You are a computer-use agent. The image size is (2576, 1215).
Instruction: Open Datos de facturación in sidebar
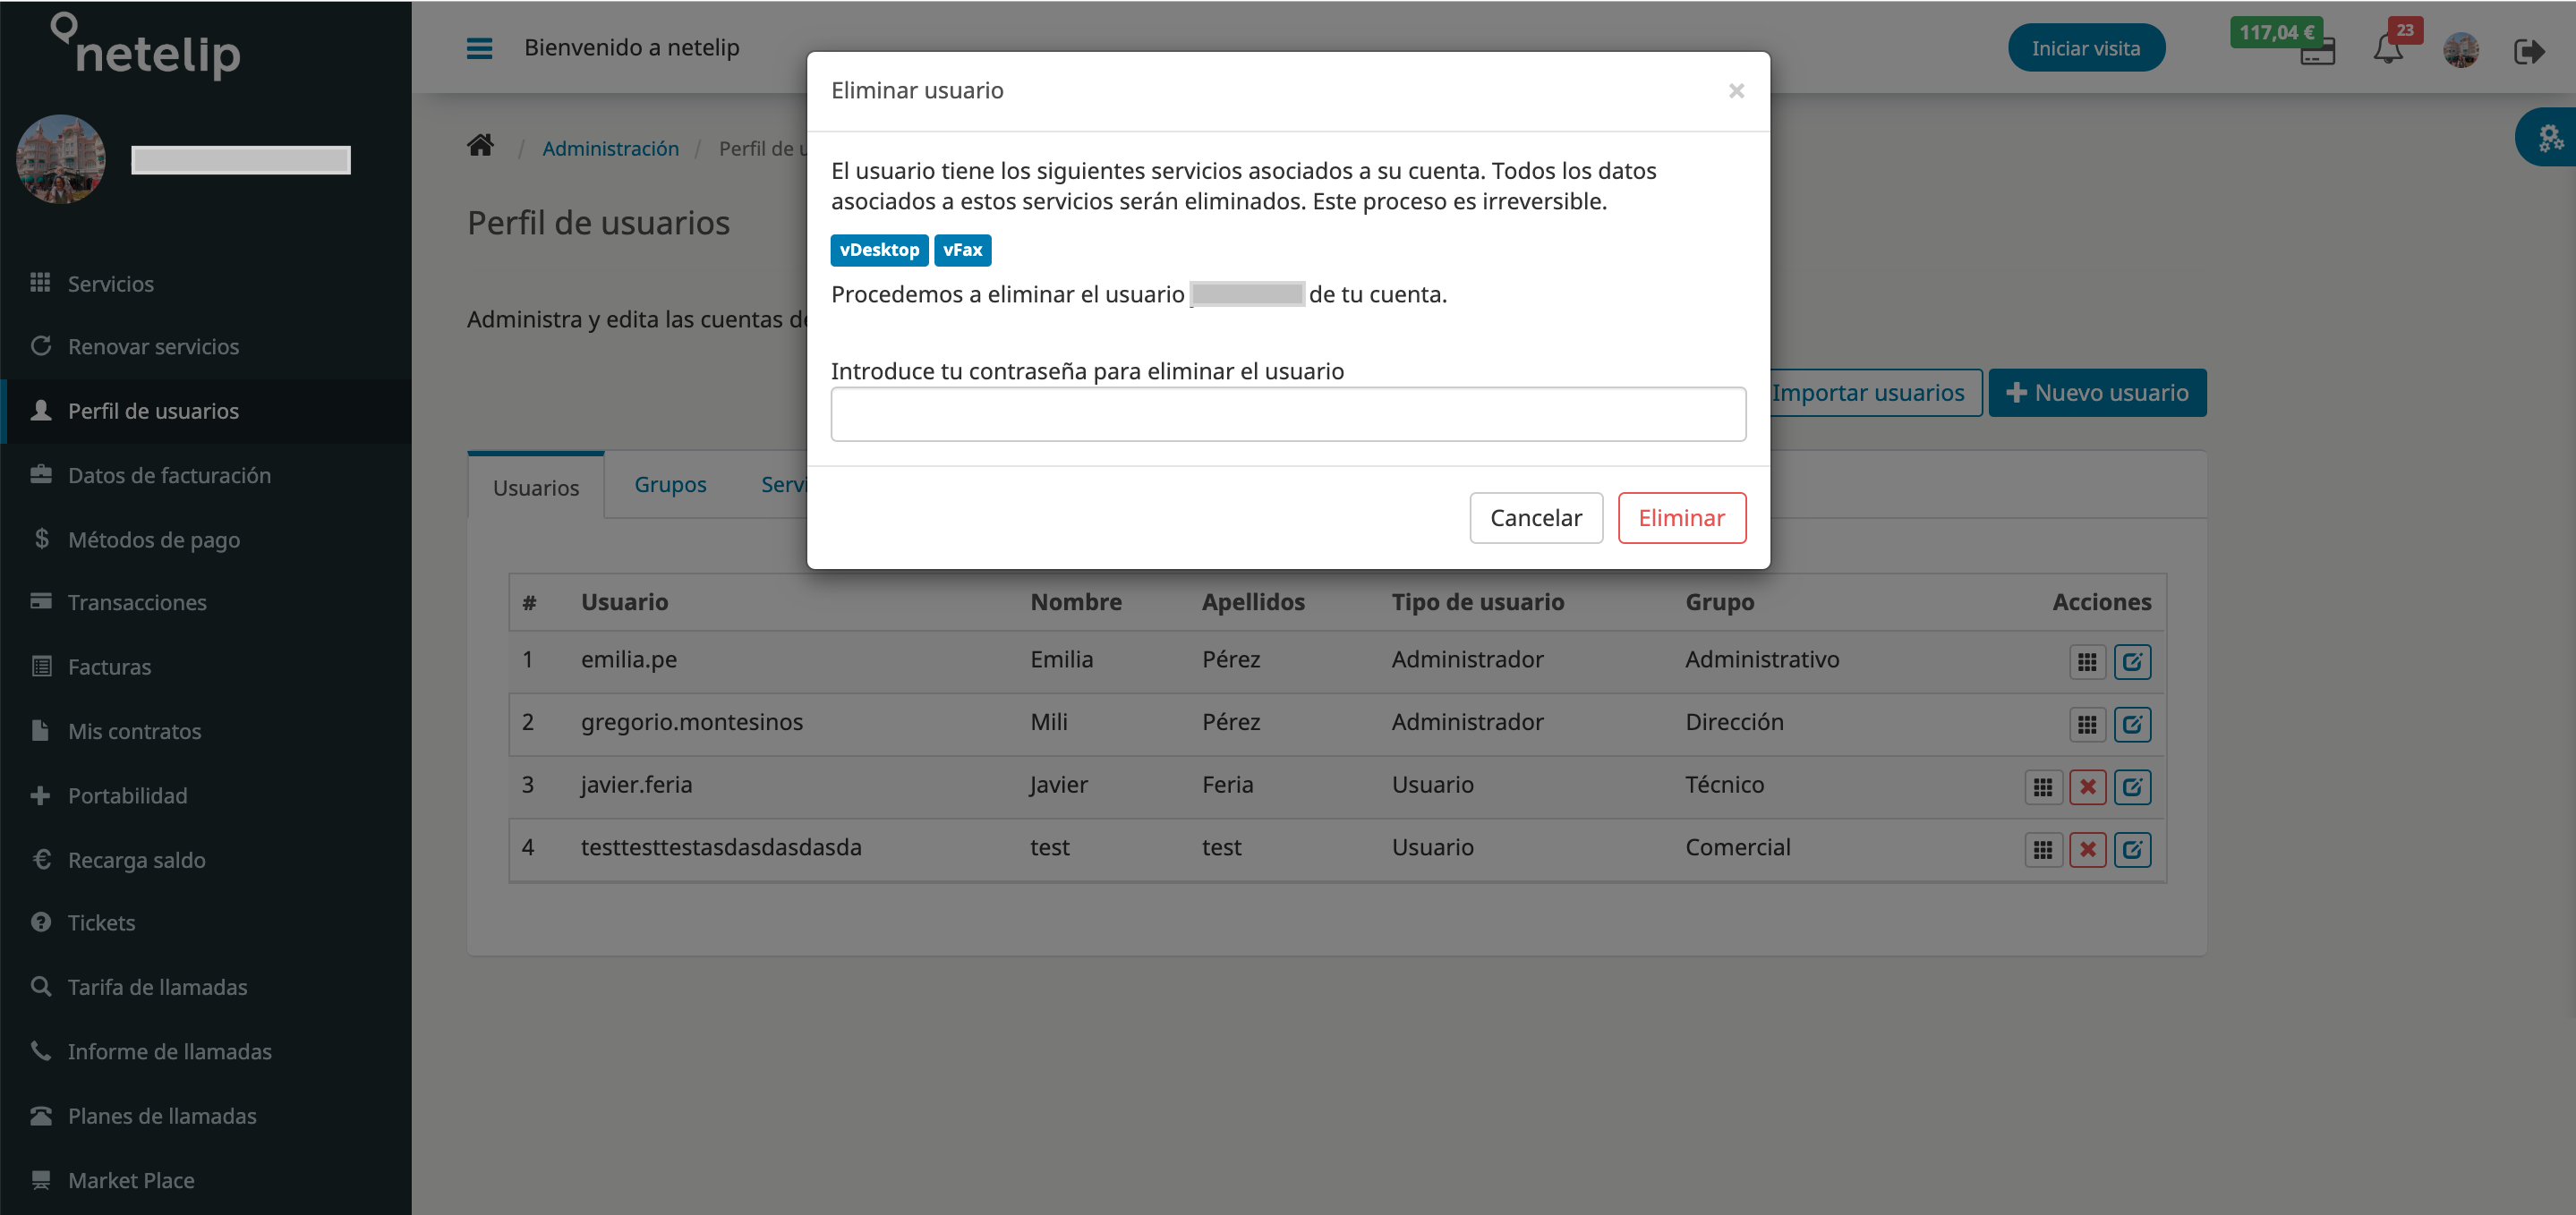pos(205,475)
